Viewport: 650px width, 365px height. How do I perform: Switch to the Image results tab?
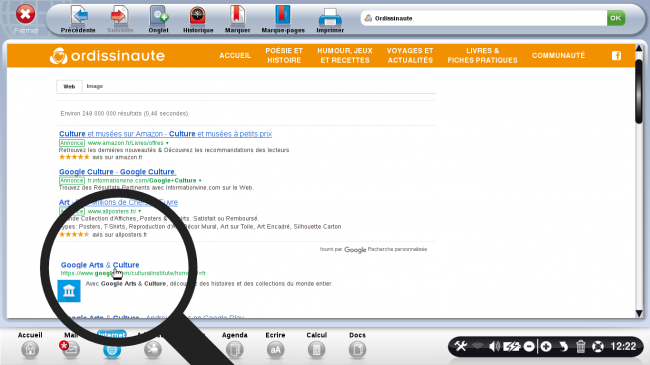[x=95, y=86]
